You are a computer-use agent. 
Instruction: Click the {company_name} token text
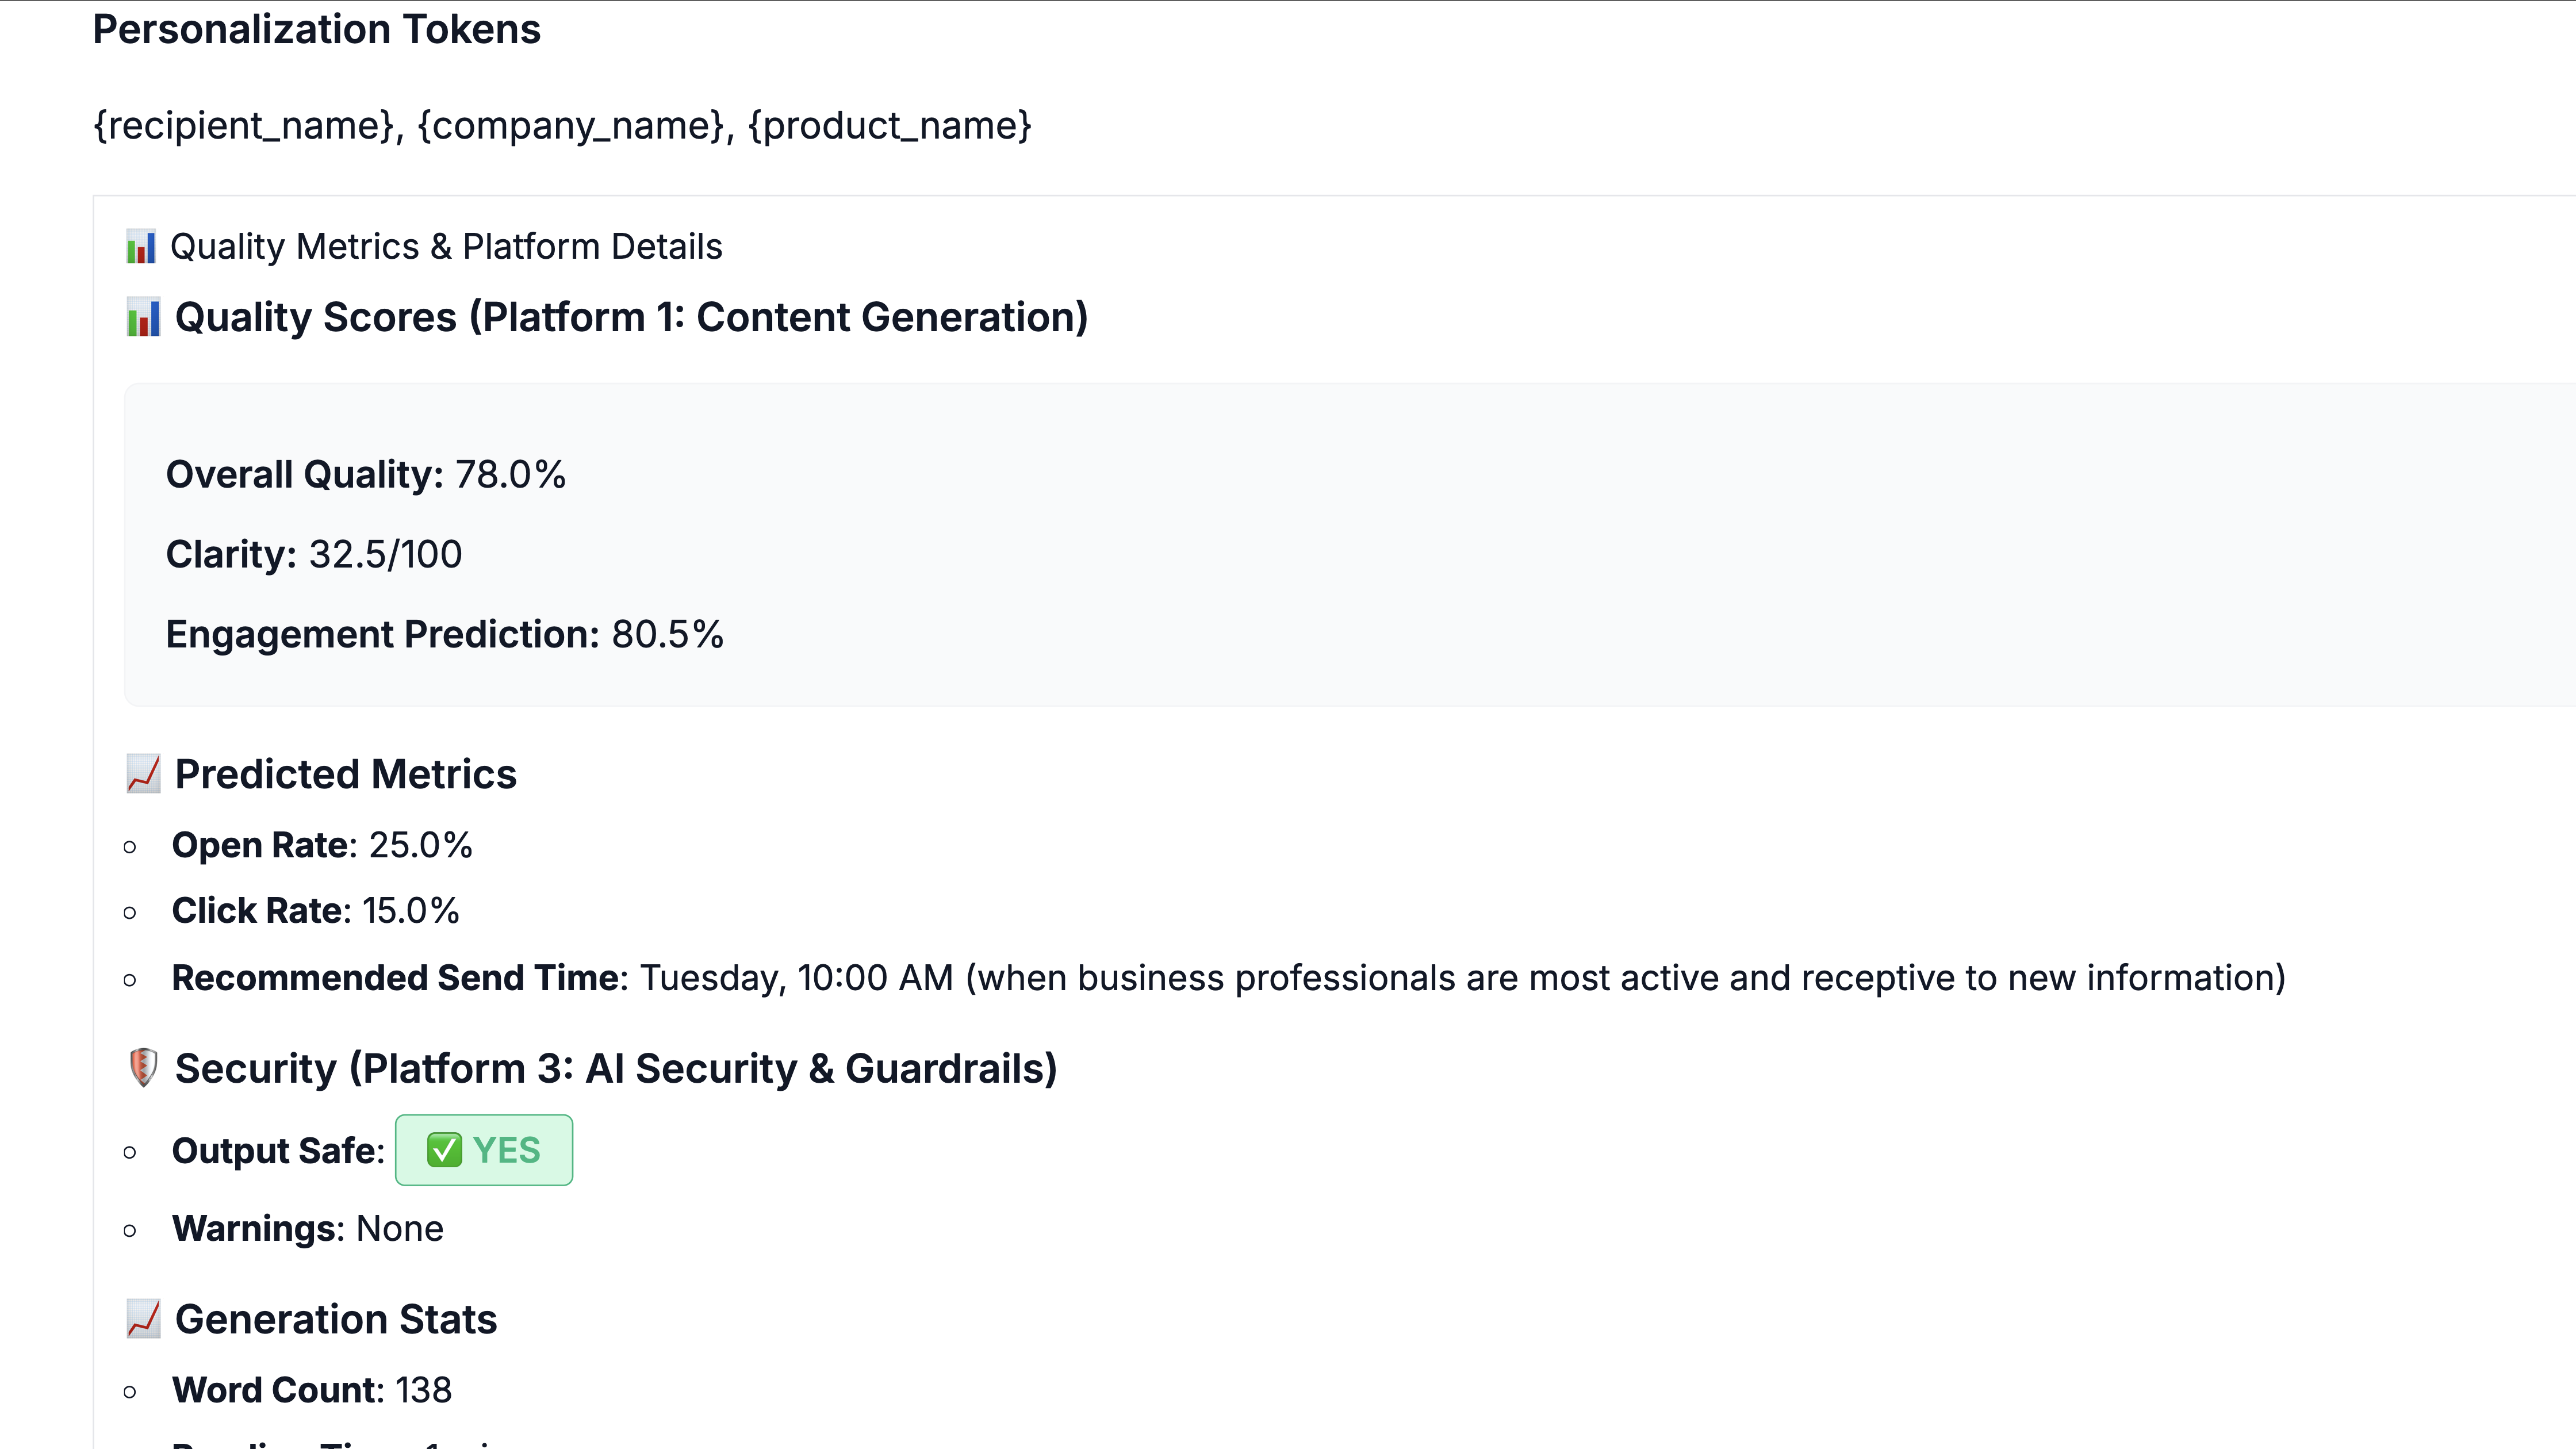[x=570, y=126]
